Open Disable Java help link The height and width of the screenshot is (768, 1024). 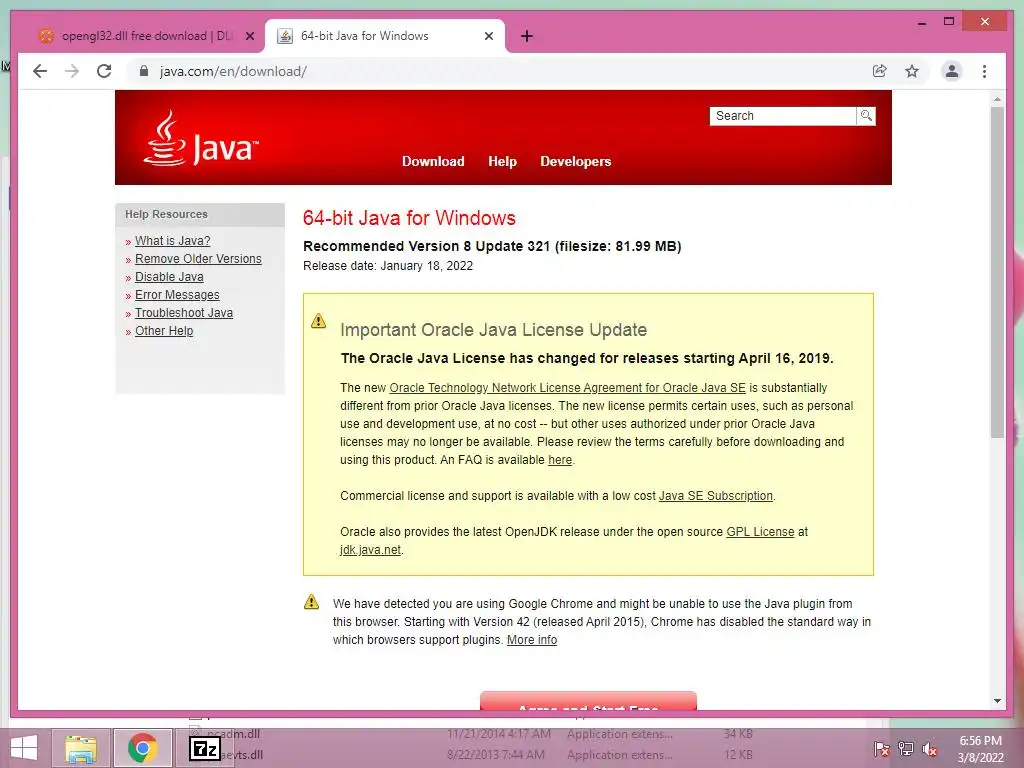coord(169,277)
